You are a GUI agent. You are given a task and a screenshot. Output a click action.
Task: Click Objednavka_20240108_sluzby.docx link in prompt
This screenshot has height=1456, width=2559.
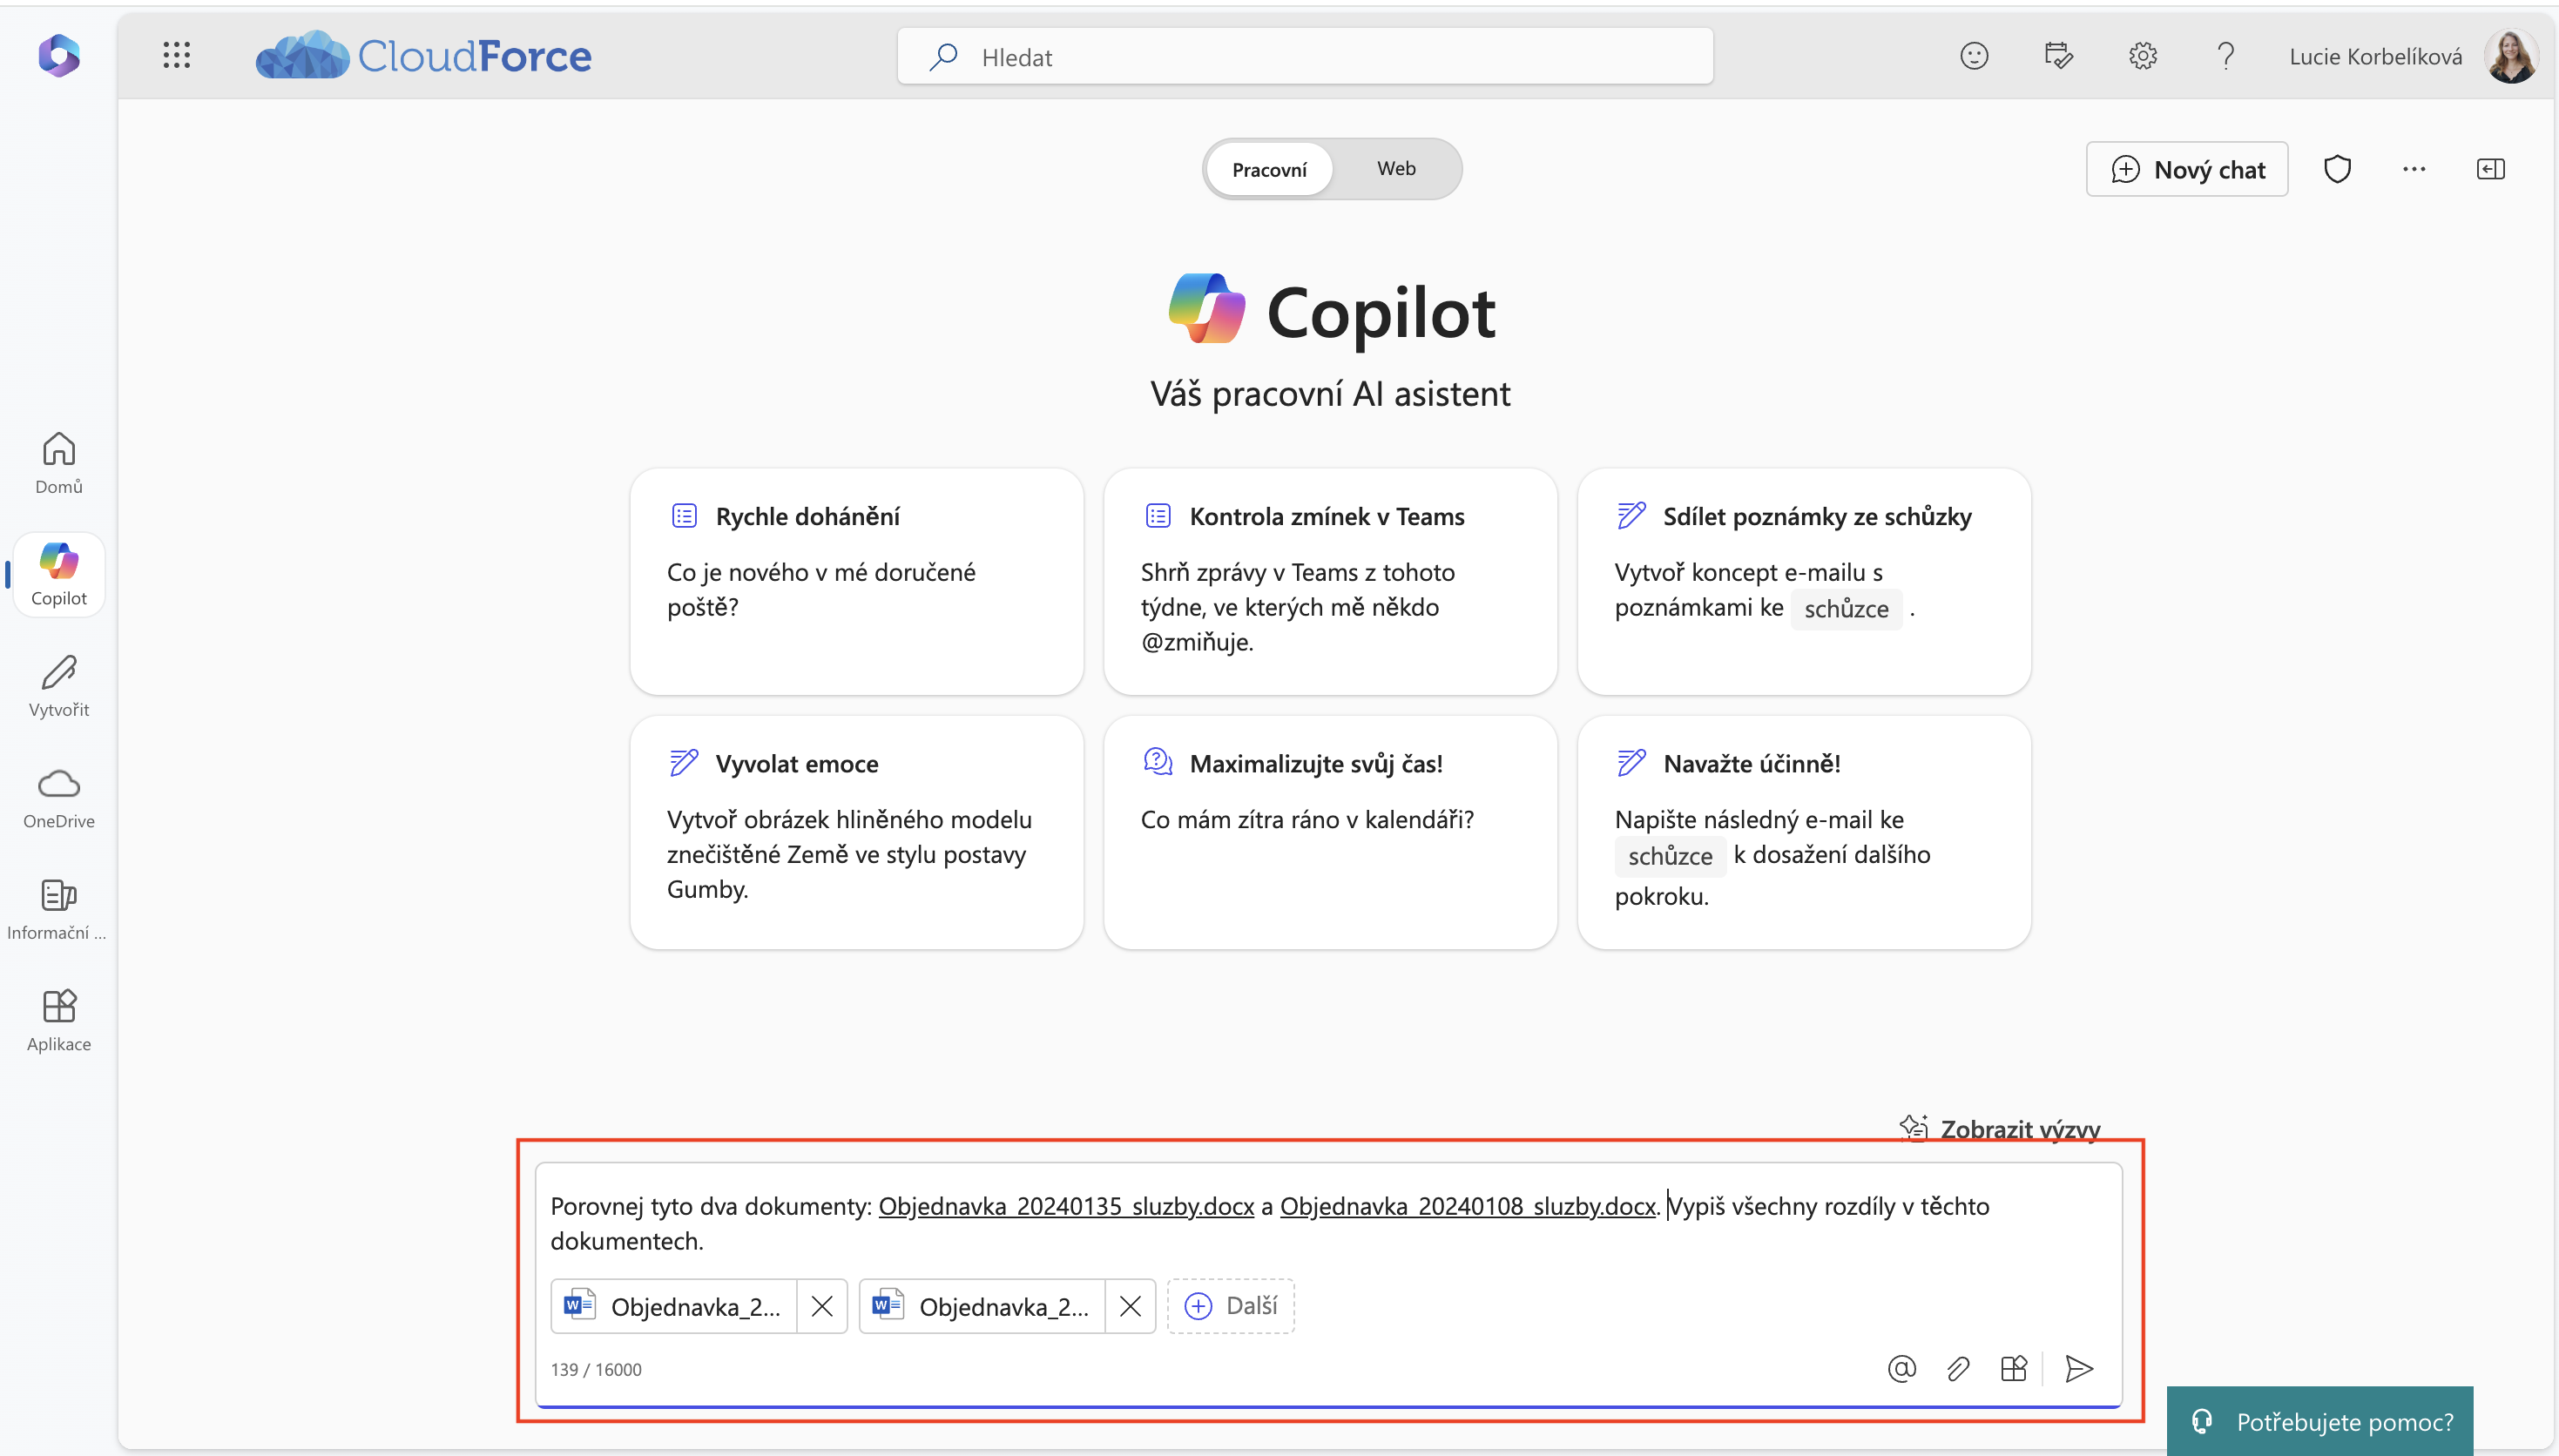pos(1468,1206)
